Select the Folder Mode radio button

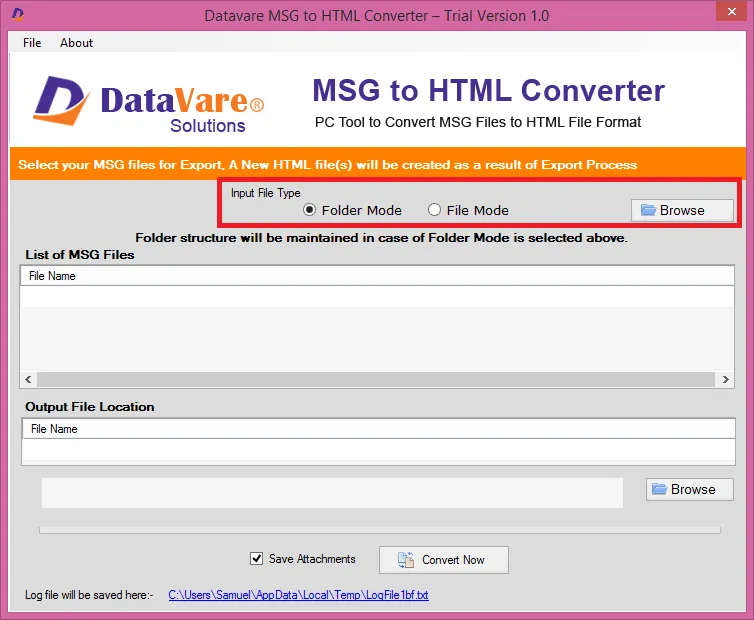click(x=309, y=210)
